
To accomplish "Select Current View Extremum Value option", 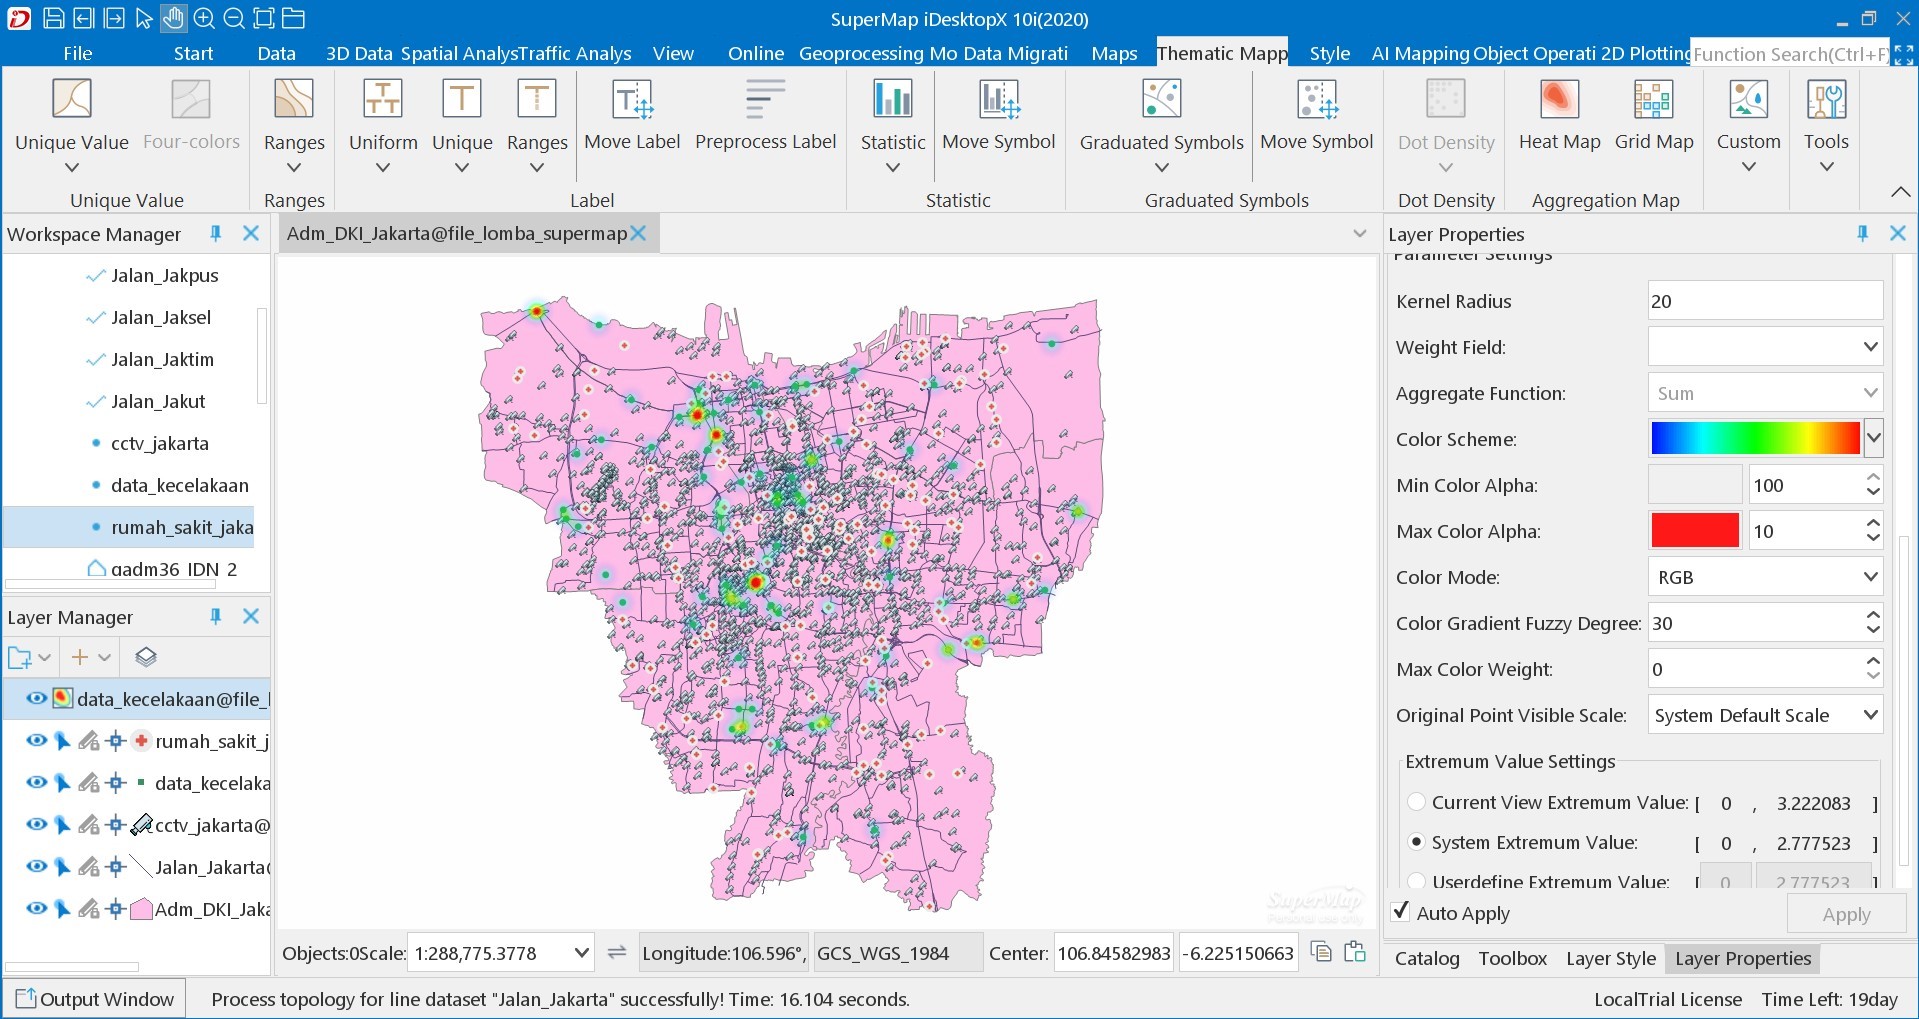I will coord(1416,802).
